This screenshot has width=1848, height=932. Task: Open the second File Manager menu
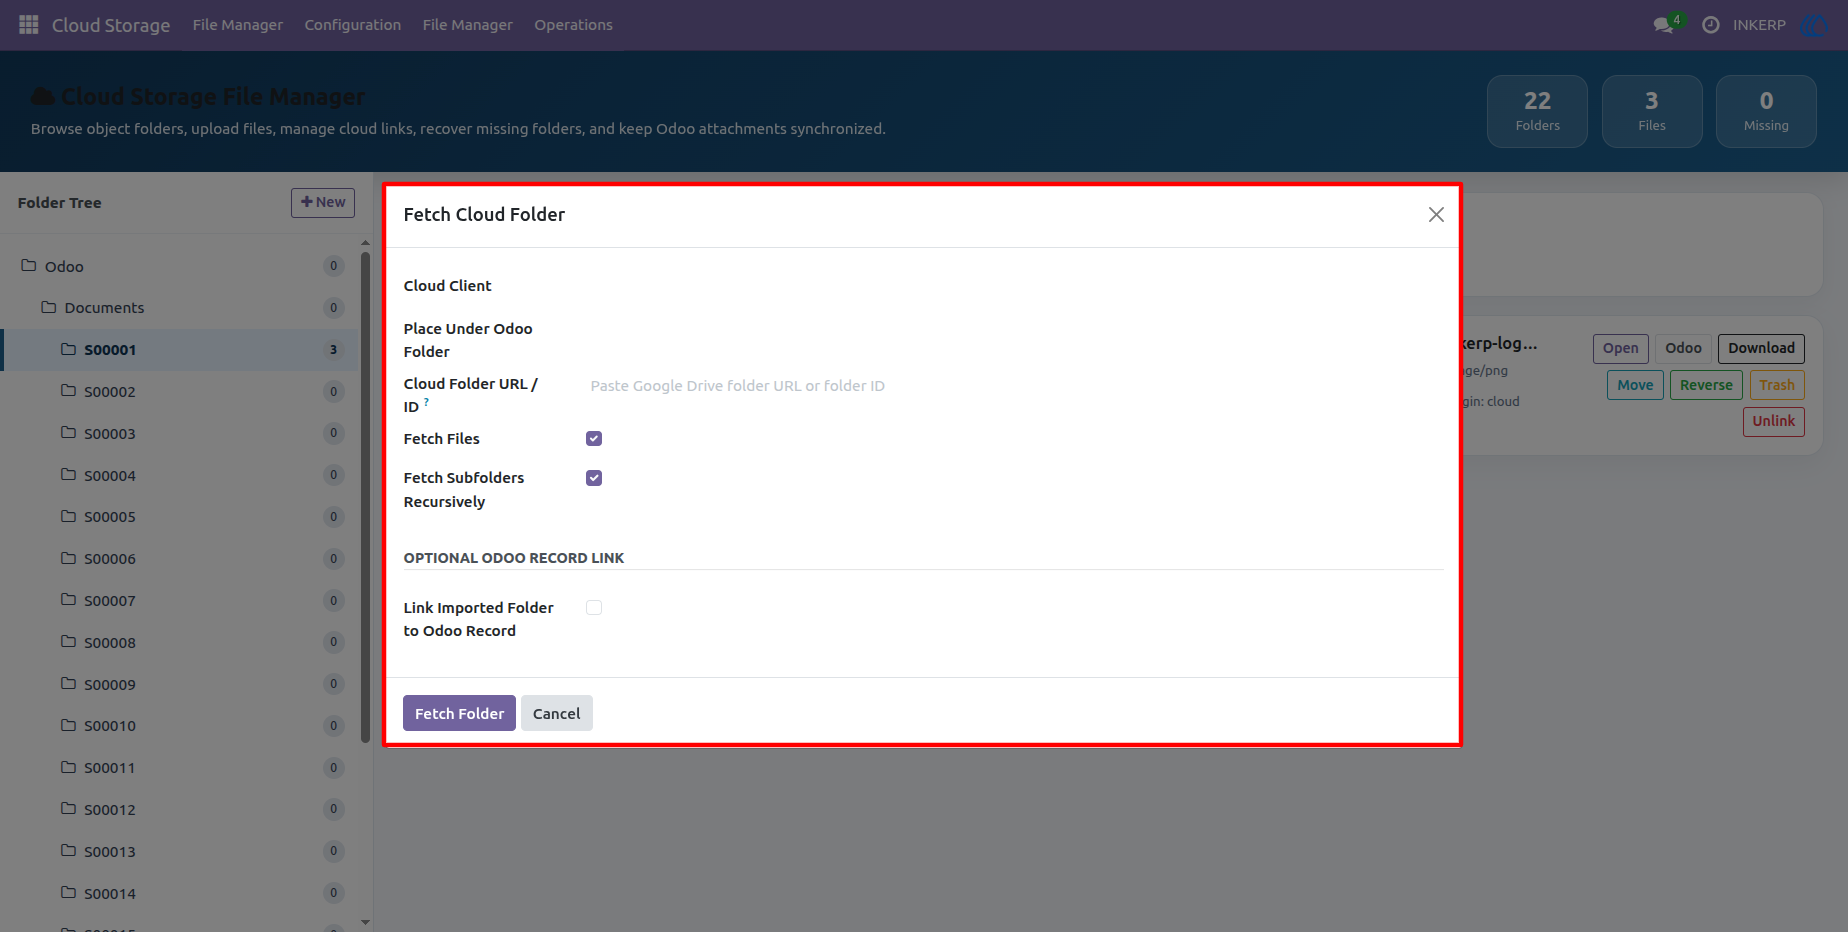click(x=468, y=25)
